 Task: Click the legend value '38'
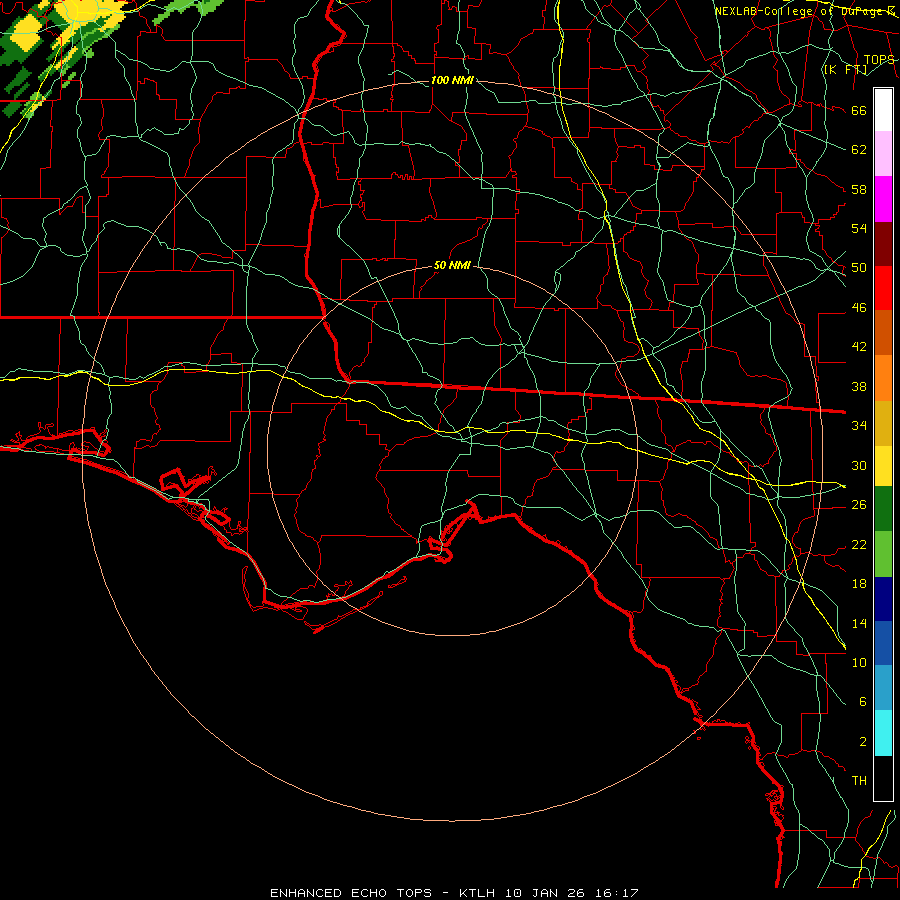coord(859,386)
